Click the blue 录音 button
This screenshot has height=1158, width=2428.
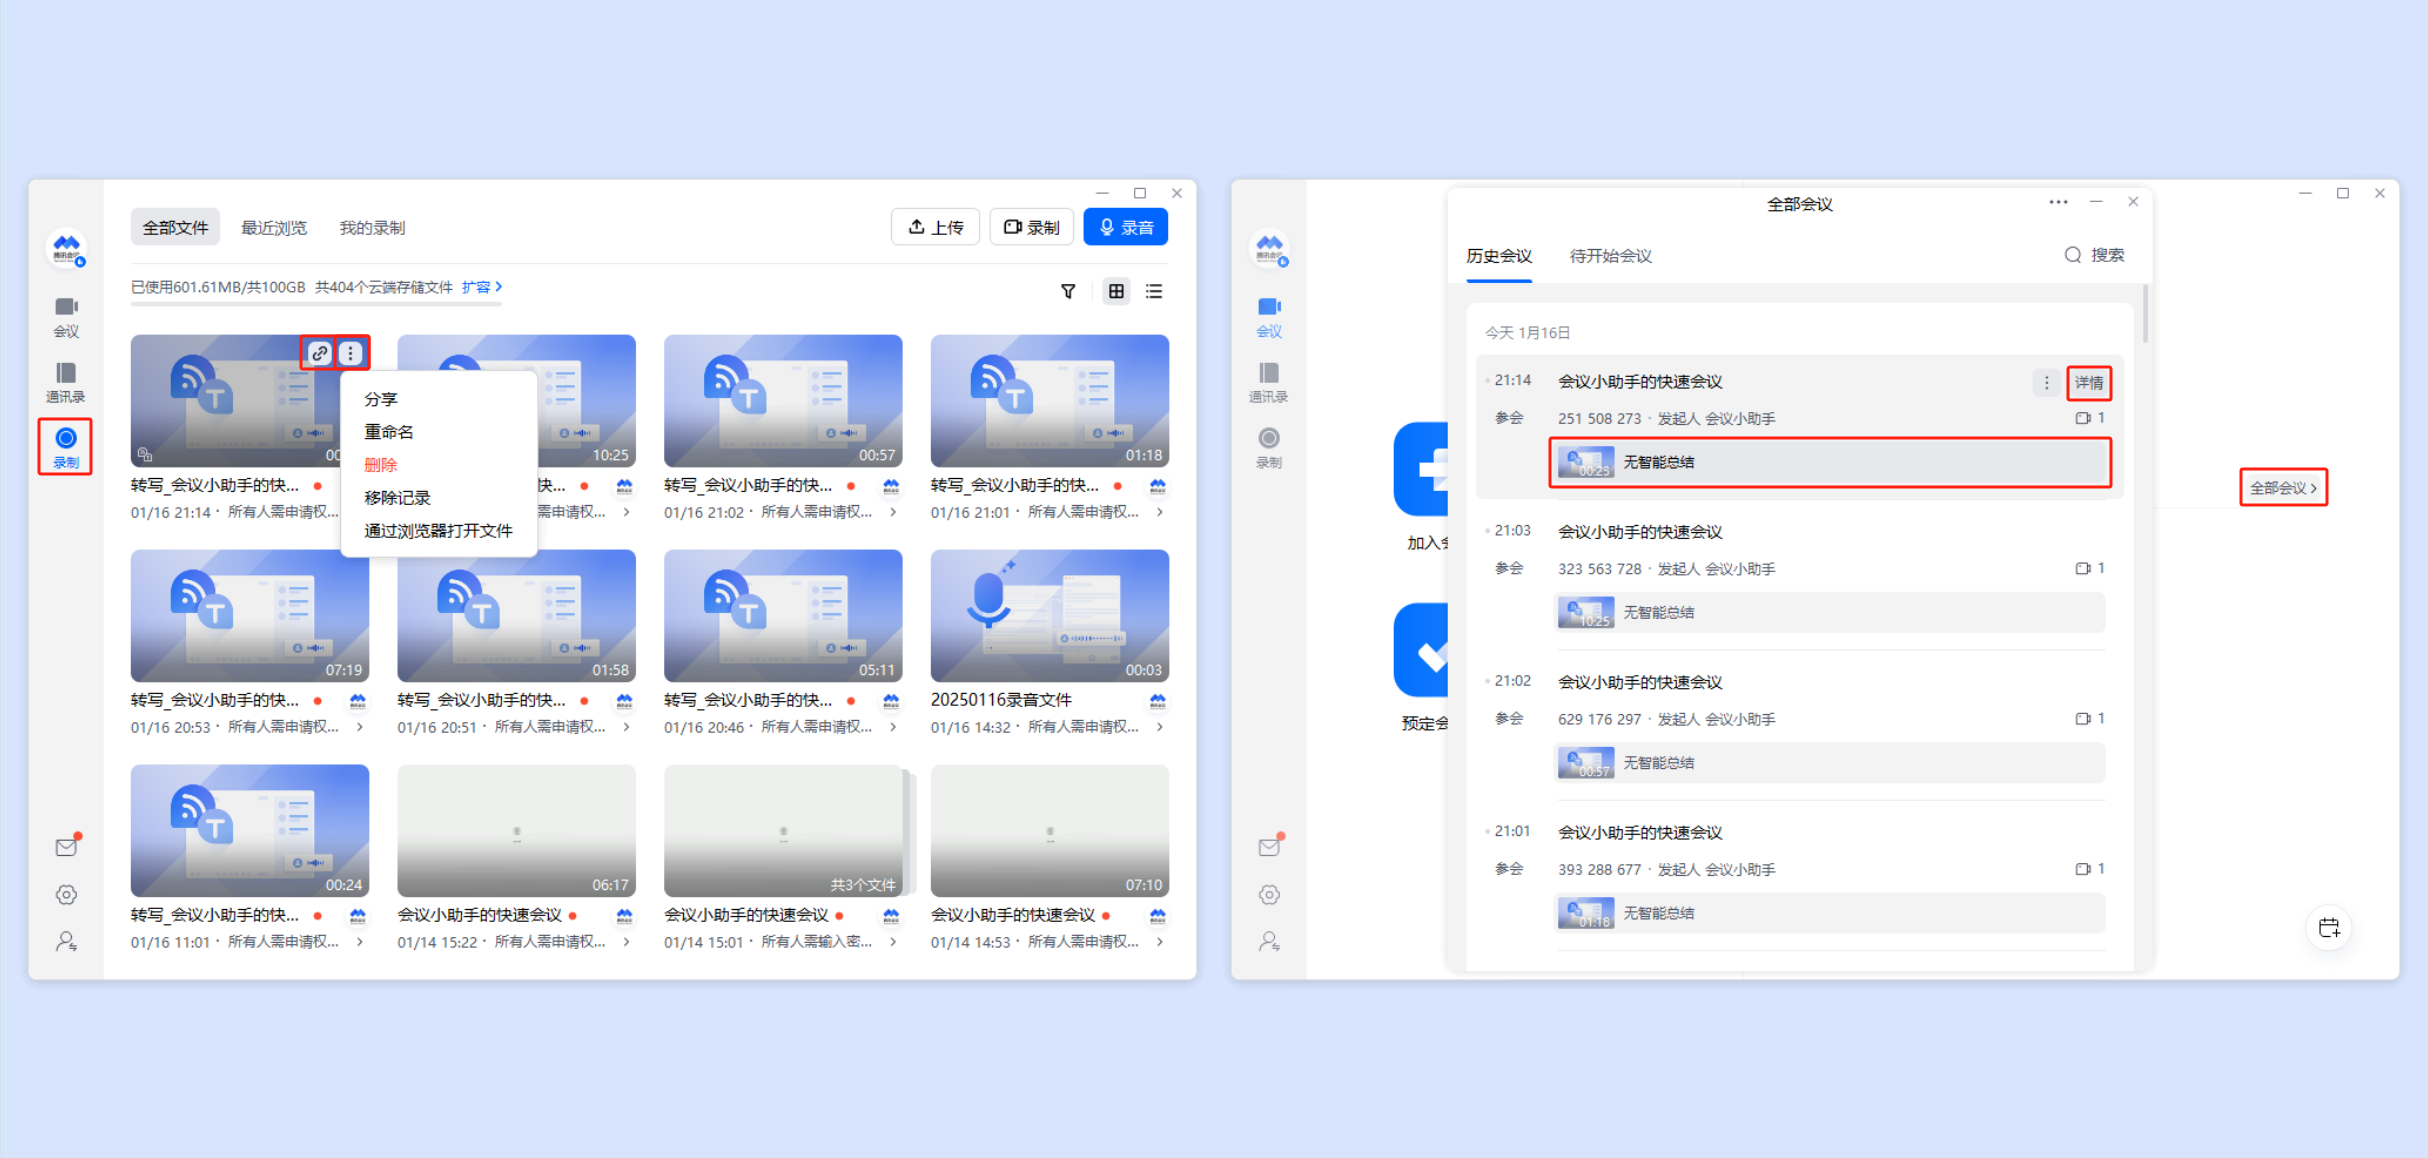tap(1125, 227)
